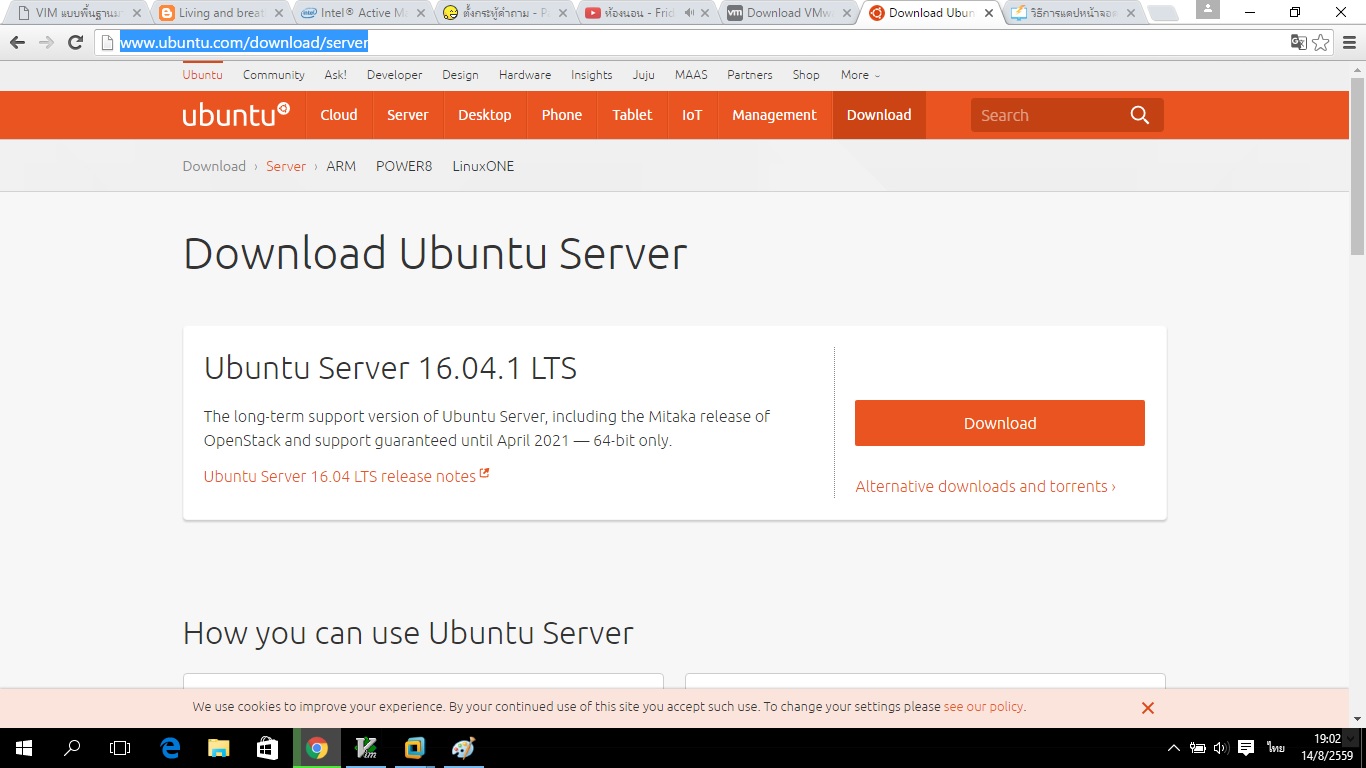Open the Management section in the orange nav
1366x768 pixels.
[x=774, y=115]
